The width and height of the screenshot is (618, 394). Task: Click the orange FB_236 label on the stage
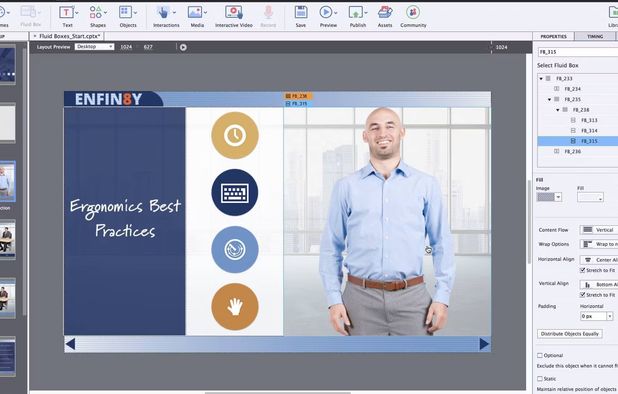coord(298,96)
